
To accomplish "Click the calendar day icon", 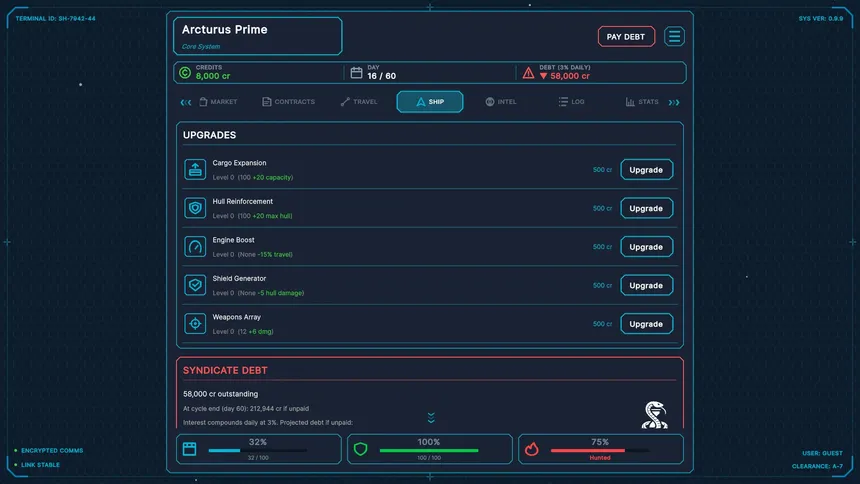I will click(357, 72).
